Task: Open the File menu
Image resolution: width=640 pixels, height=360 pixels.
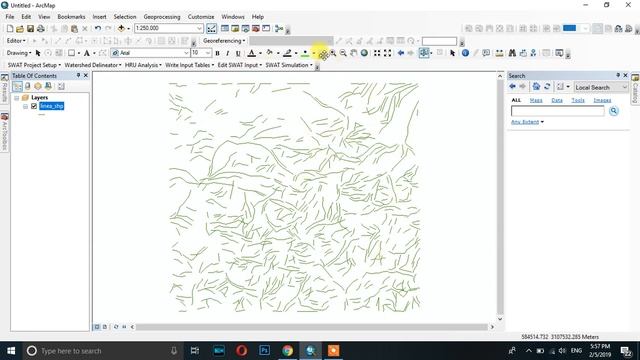Action: coord(10,17)
